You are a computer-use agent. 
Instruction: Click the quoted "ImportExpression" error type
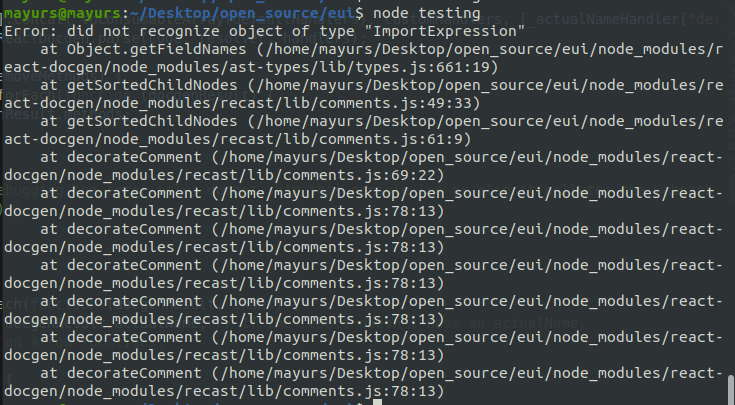tap(444, 31)
